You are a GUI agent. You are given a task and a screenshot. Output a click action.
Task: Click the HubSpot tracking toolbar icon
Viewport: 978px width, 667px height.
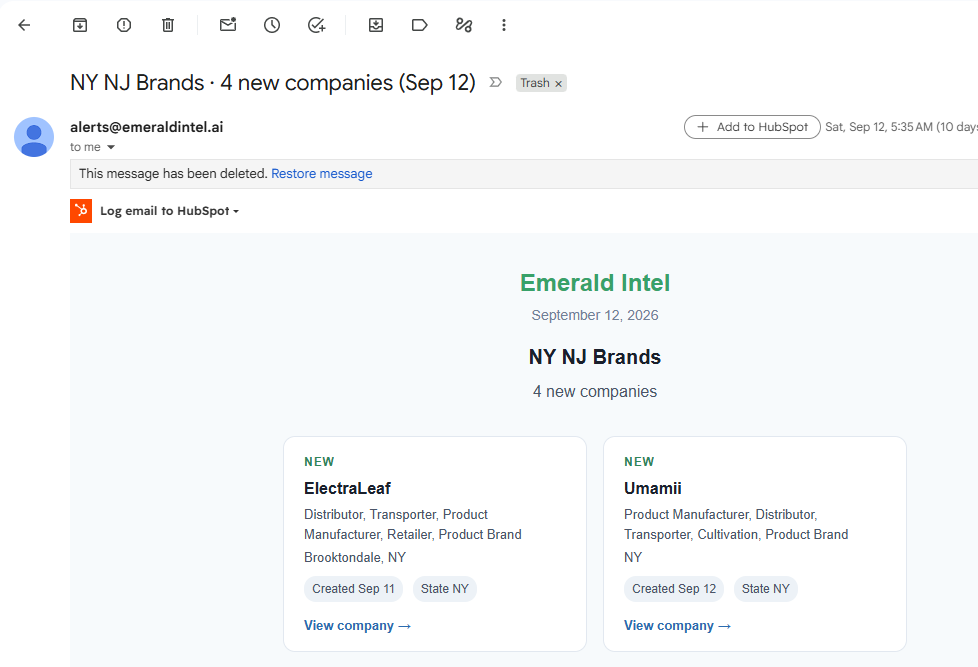coord(463,25)
